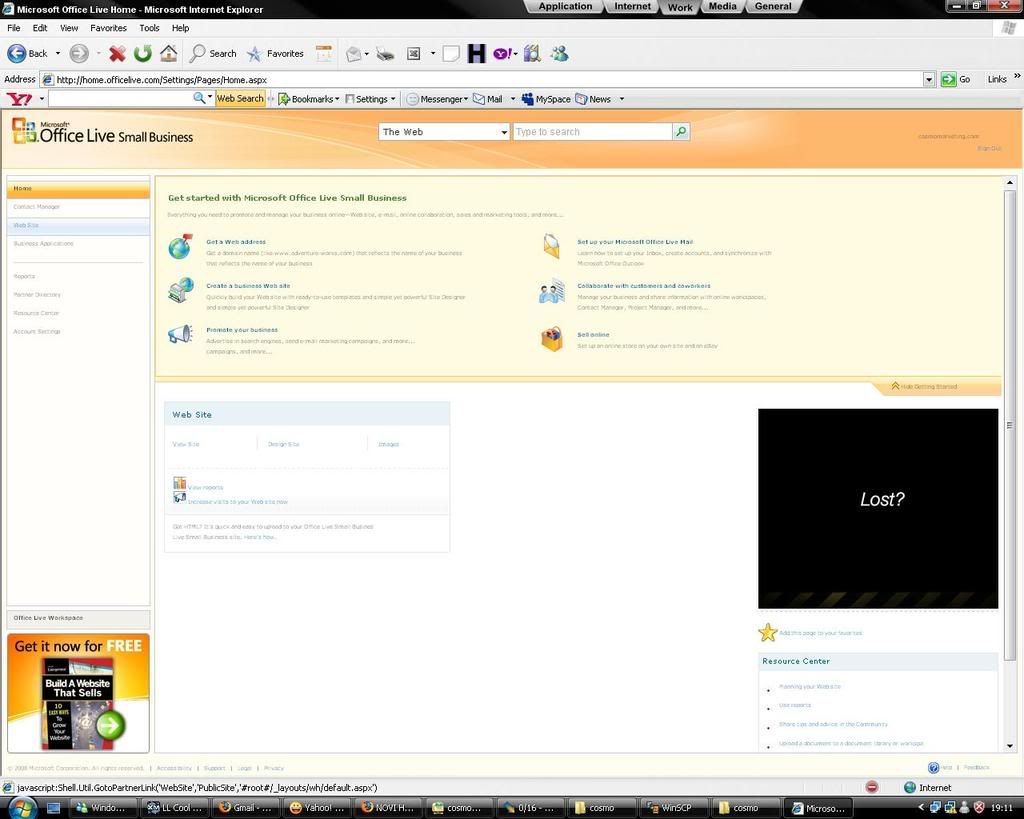
Task: Click the page vertical scrollbar down arrow
Action: click(x=1010, y=746)
